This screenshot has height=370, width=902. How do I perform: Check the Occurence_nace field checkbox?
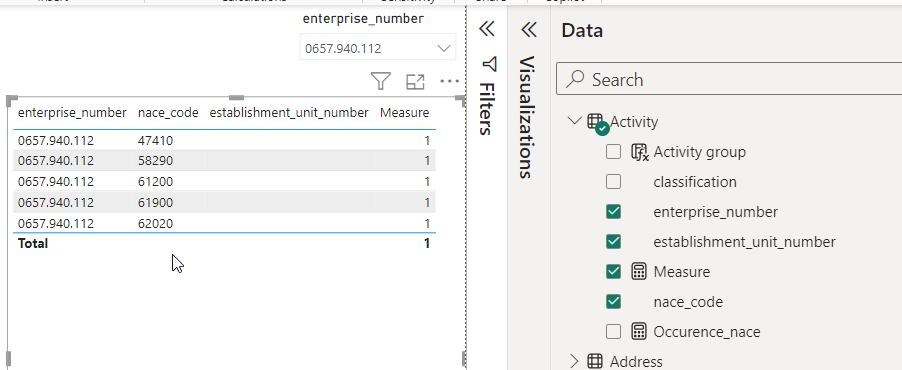click(x=614, y=331)
